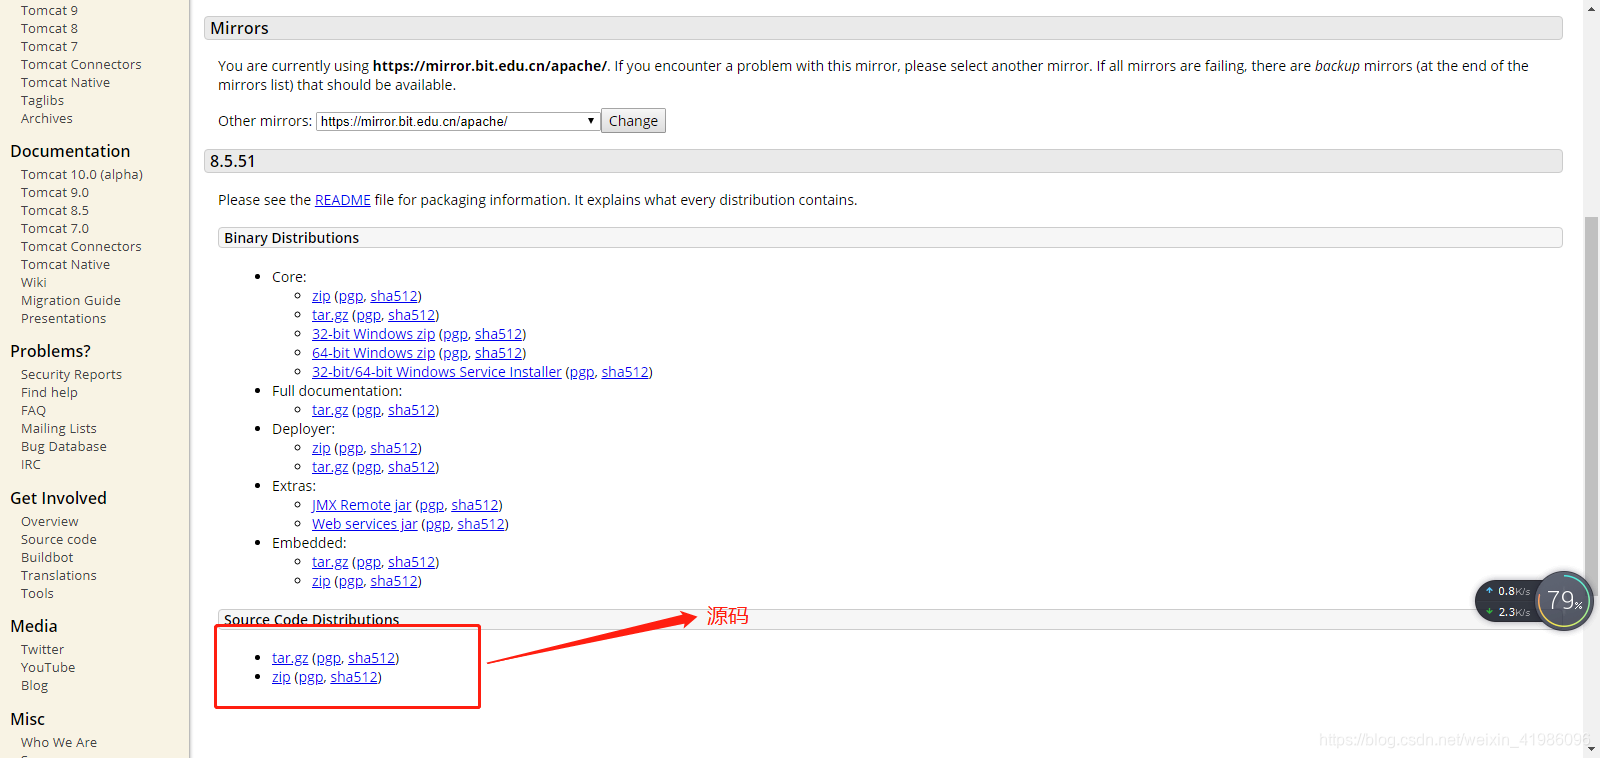
Task: Download the Core zip distribution
Action: (x=321, y=296)
